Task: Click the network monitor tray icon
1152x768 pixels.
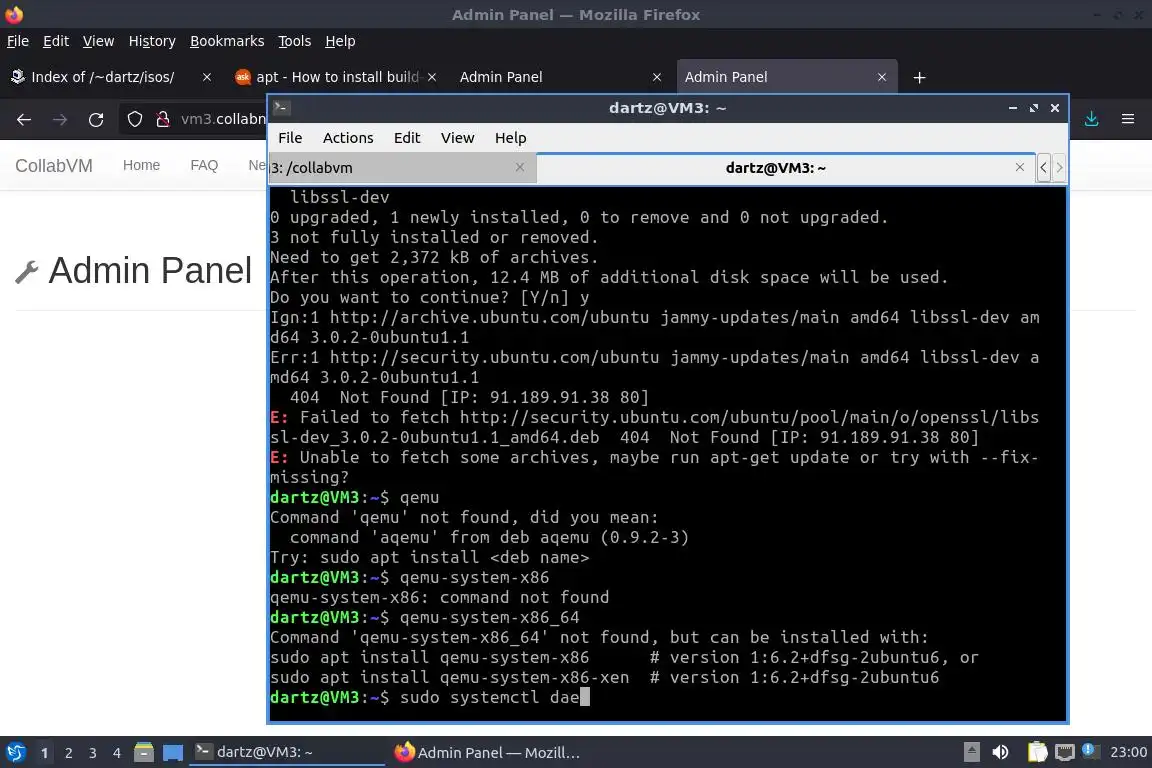Action: (x=1065, y=752)
